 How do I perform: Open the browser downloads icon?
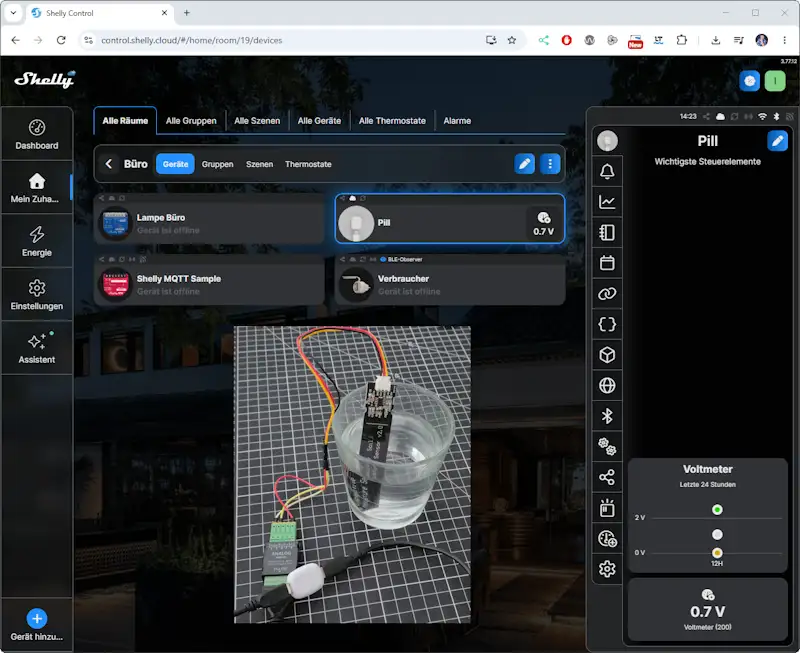tap(716, 40)
